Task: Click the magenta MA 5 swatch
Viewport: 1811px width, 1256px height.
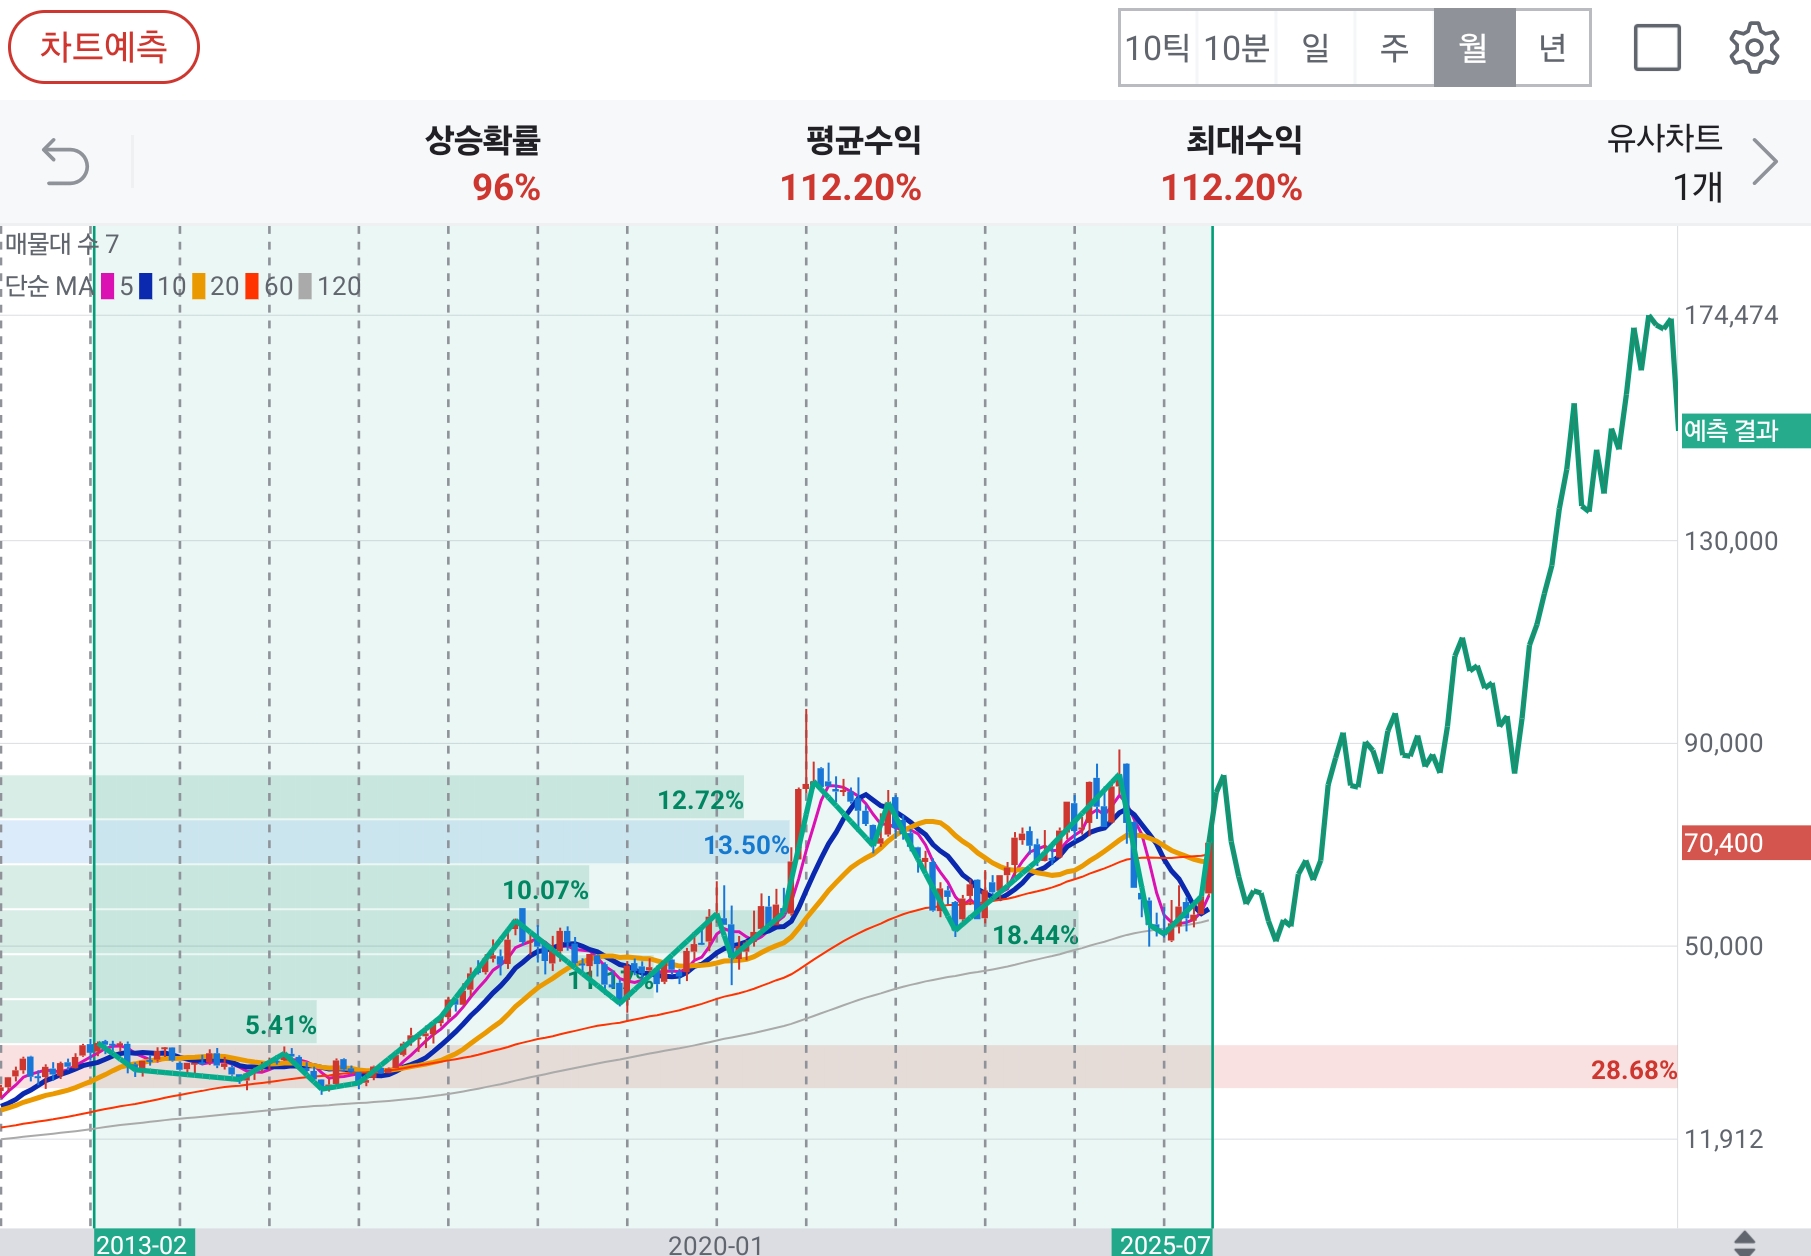Action: point(108,287)
